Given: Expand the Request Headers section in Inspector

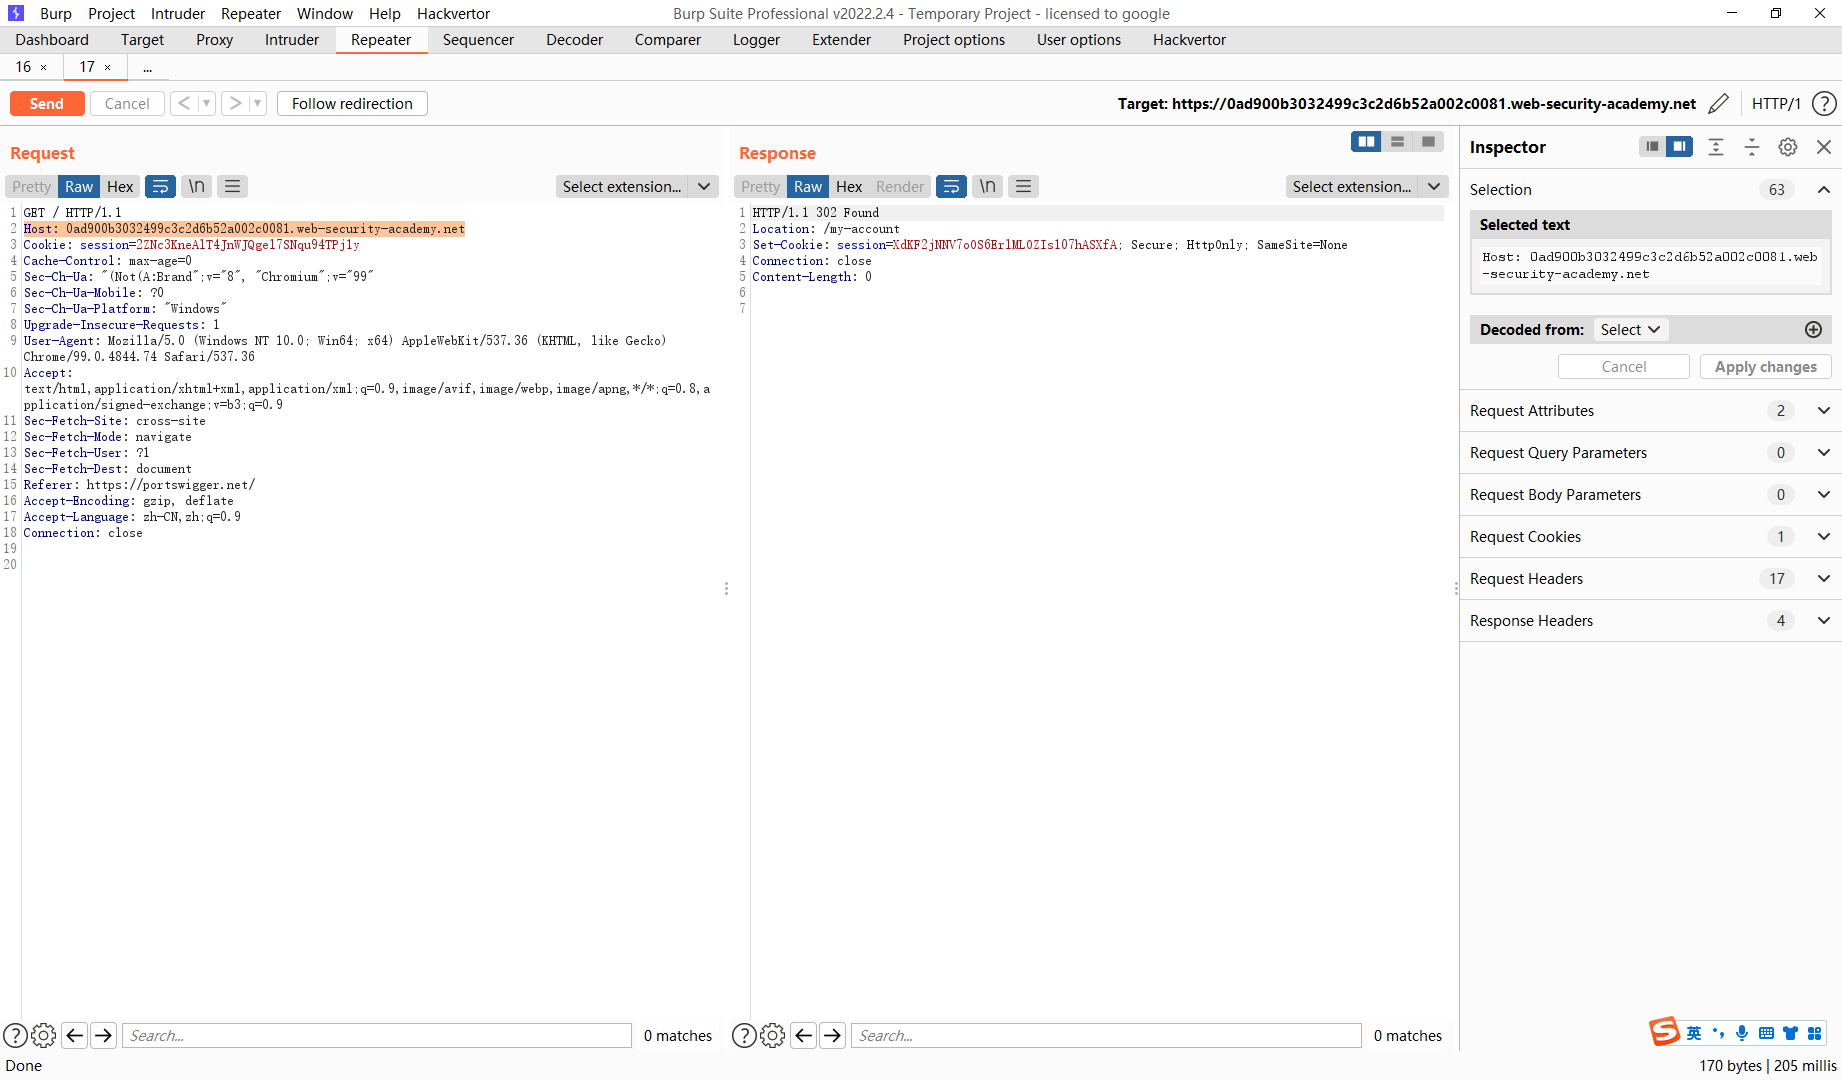Looking at the screenshot, I should (x=1824, y=578).
